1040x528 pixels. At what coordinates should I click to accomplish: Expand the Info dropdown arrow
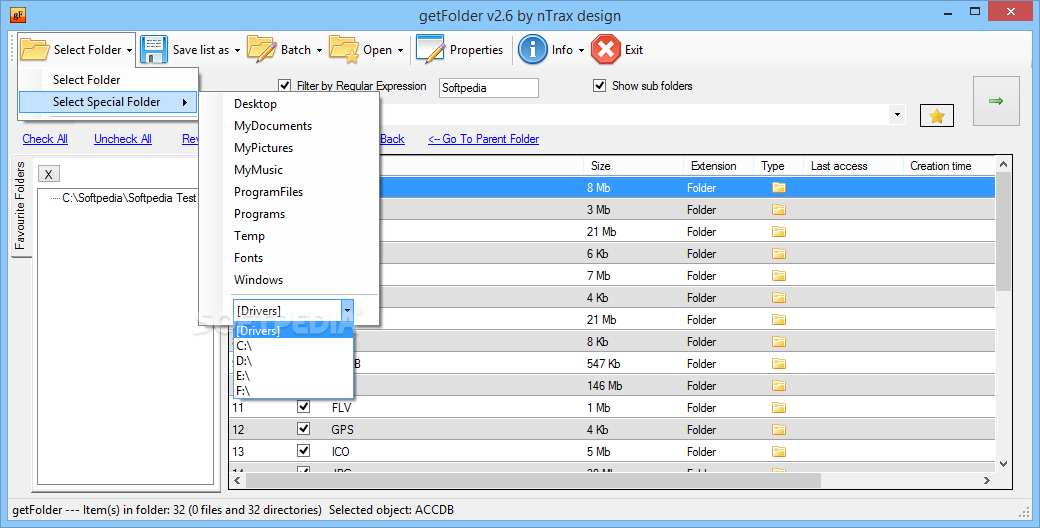[581, 50]
